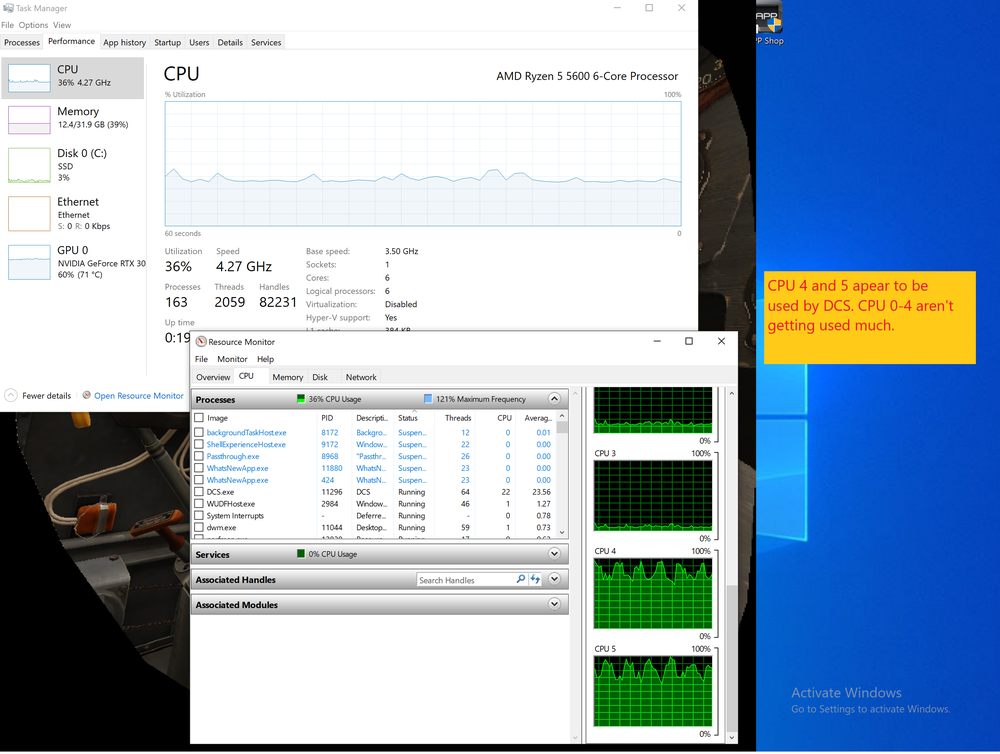Toggle the select-all Image header checkbox
Viewport: 1000px width, 754px height.
pyautogui.click(x=199, y=418)
